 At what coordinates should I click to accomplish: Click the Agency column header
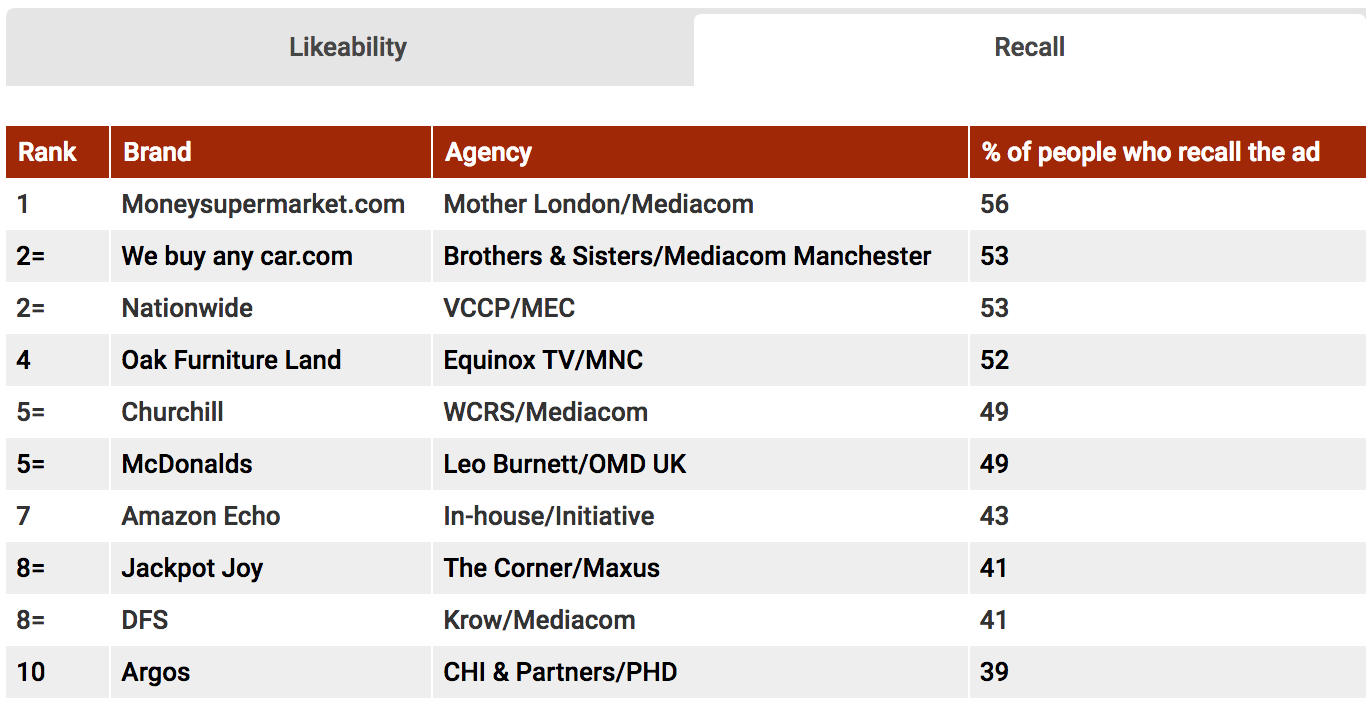coord(700,152)
